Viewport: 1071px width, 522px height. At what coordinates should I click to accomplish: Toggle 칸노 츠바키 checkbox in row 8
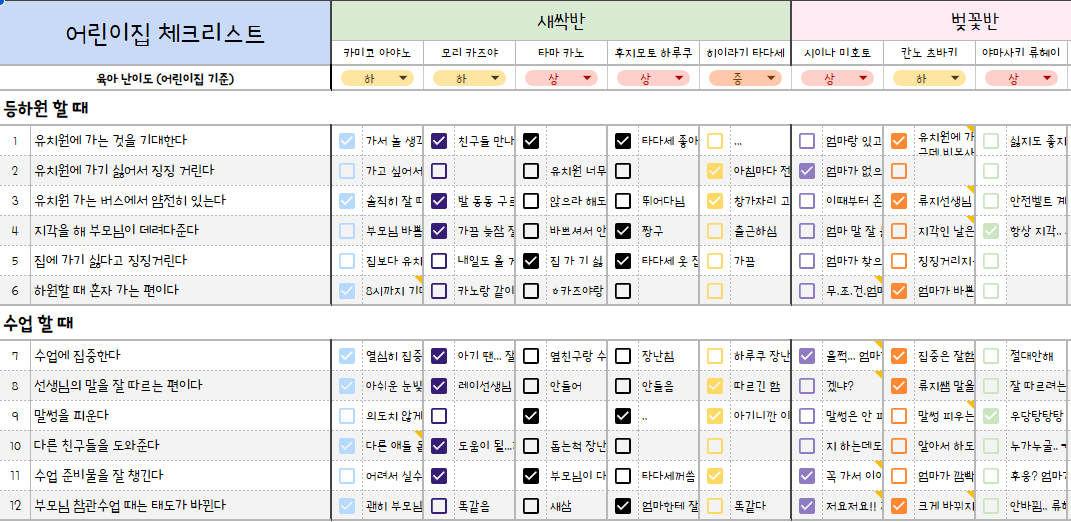[899, 385]
